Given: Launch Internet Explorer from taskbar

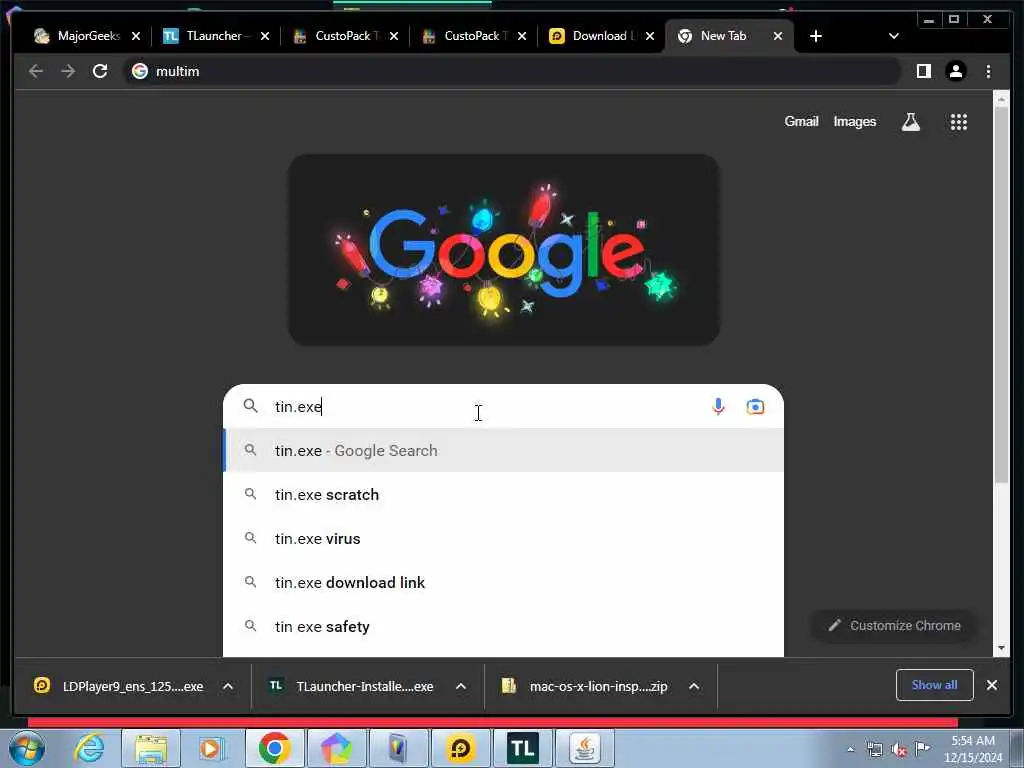Looking at the screenshot, I should [89, 748].
